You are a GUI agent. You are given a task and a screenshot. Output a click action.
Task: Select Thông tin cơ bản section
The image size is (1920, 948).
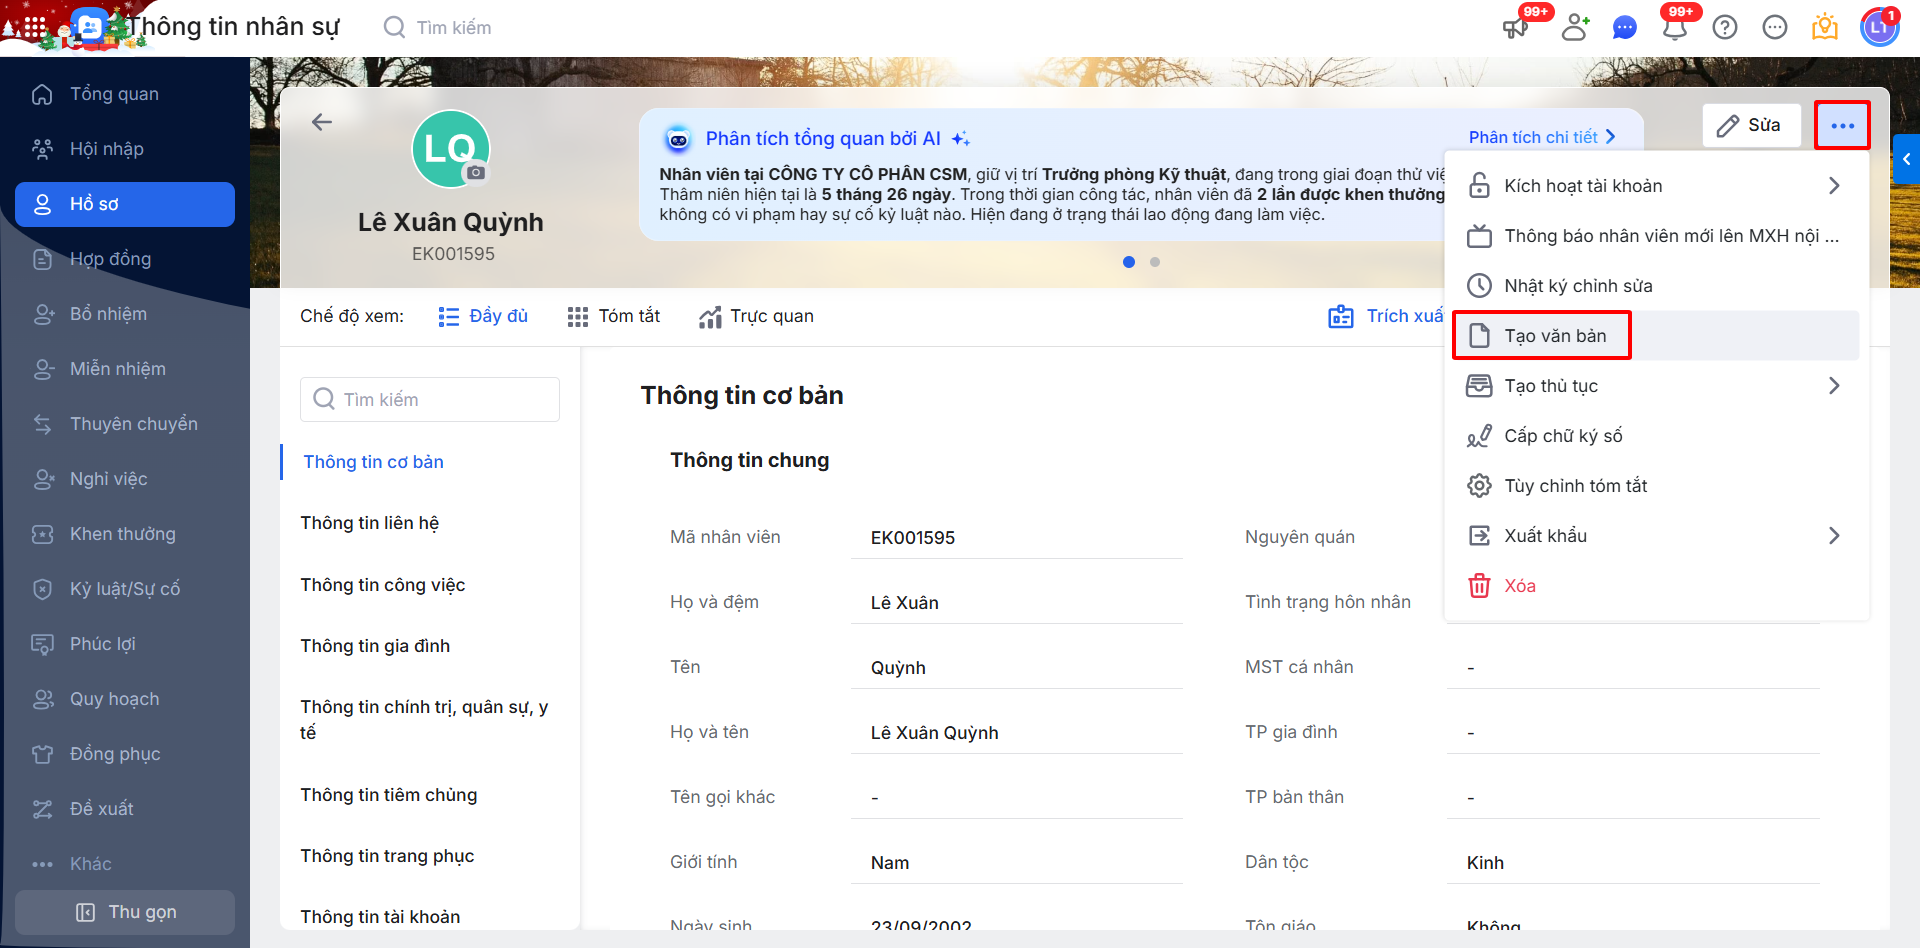(x=373, y=462)
